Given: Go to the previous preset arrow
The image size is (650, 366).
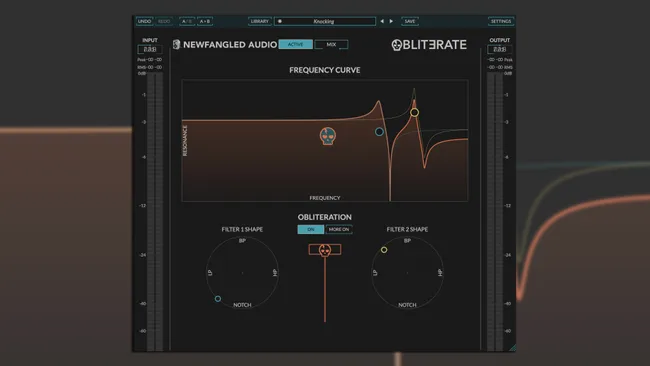Looking at the screenshot, I should (382, 21).
